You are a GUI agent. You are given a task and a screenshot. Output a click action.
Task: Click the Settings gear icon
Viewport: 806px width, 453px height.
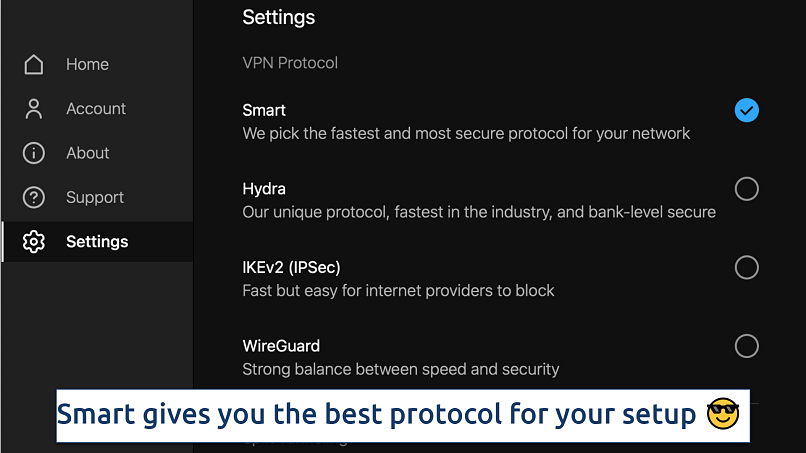pos(34,242)
